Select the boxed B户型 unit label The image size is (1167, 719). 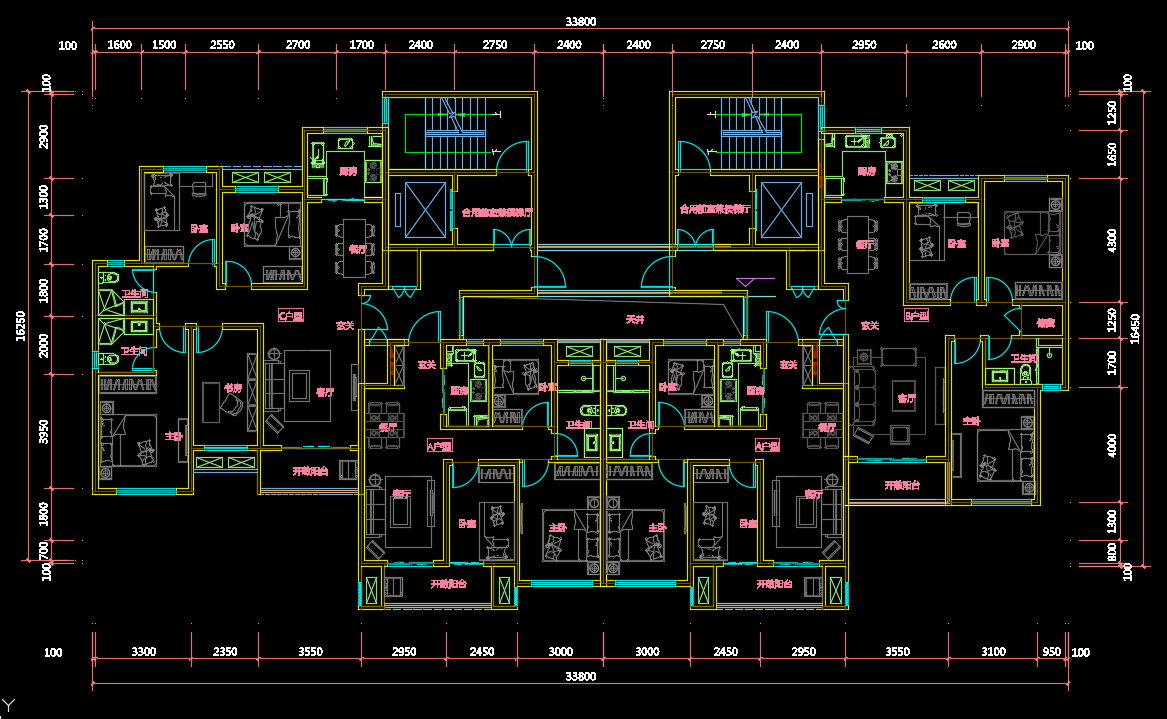point(917,316)
